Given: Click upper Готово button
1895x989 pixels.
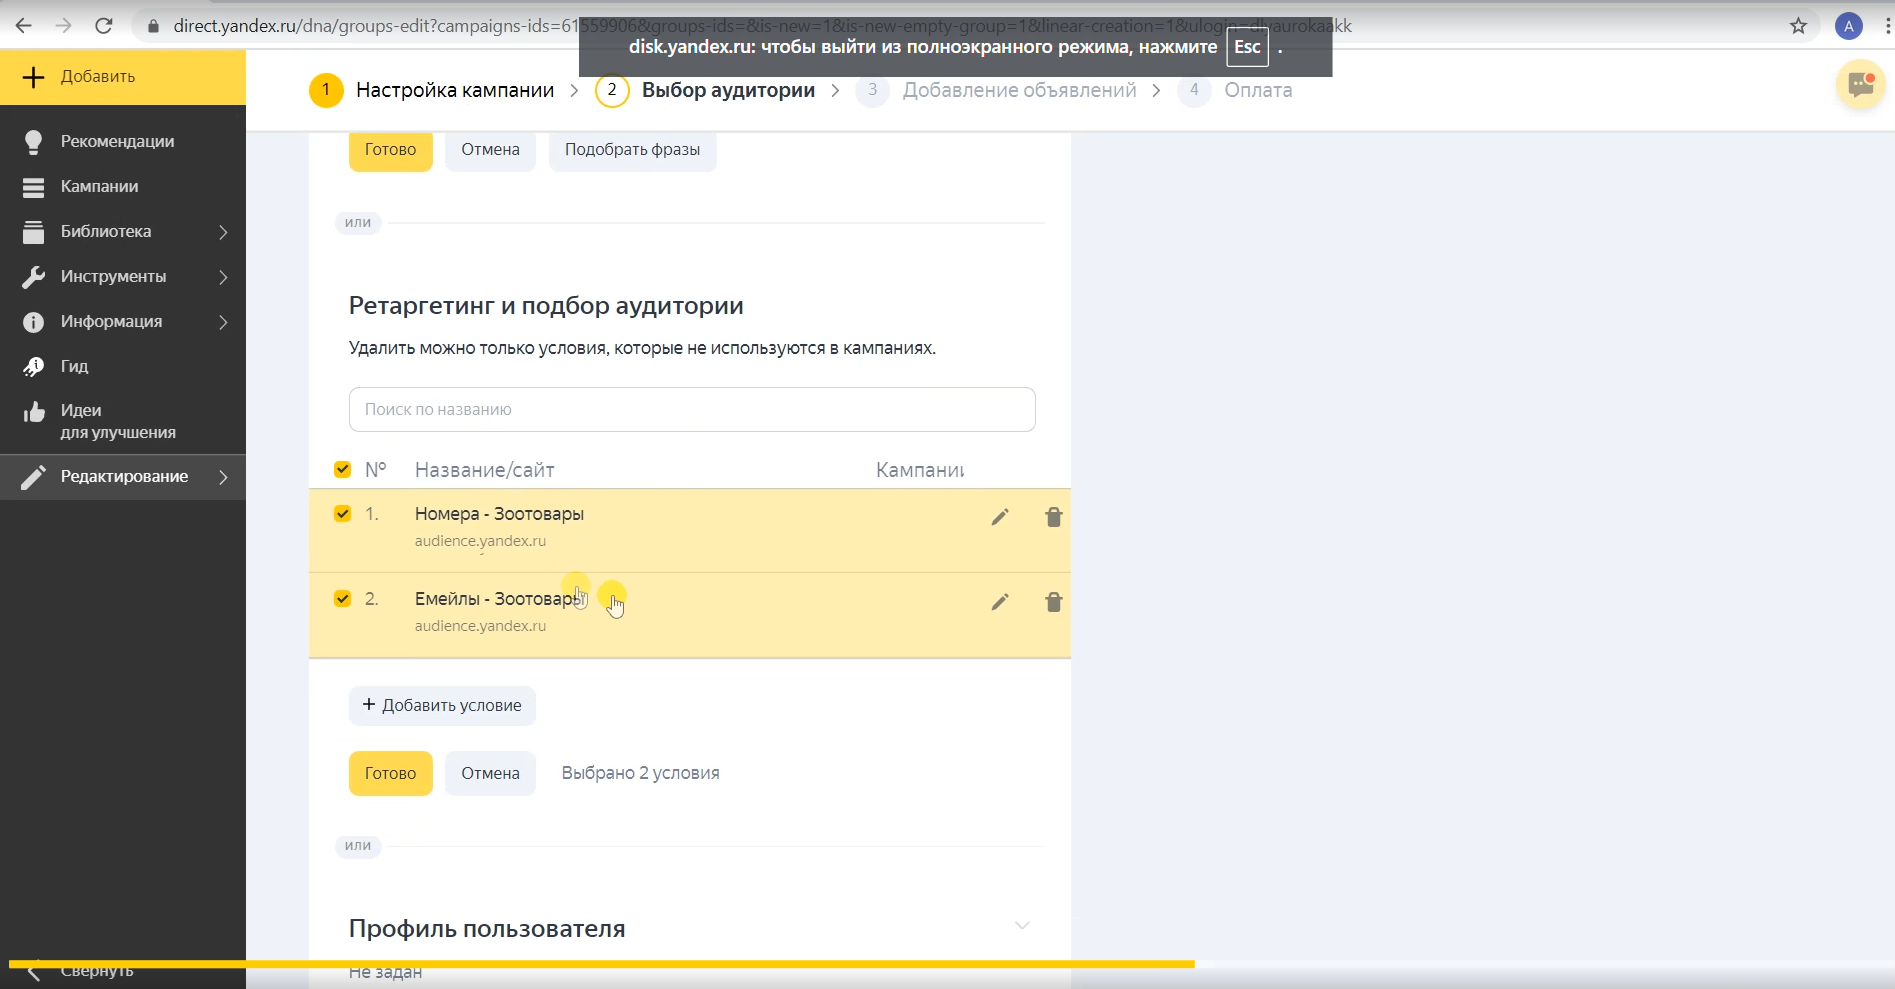Looking at the screenshot, I should click(390, 150).
